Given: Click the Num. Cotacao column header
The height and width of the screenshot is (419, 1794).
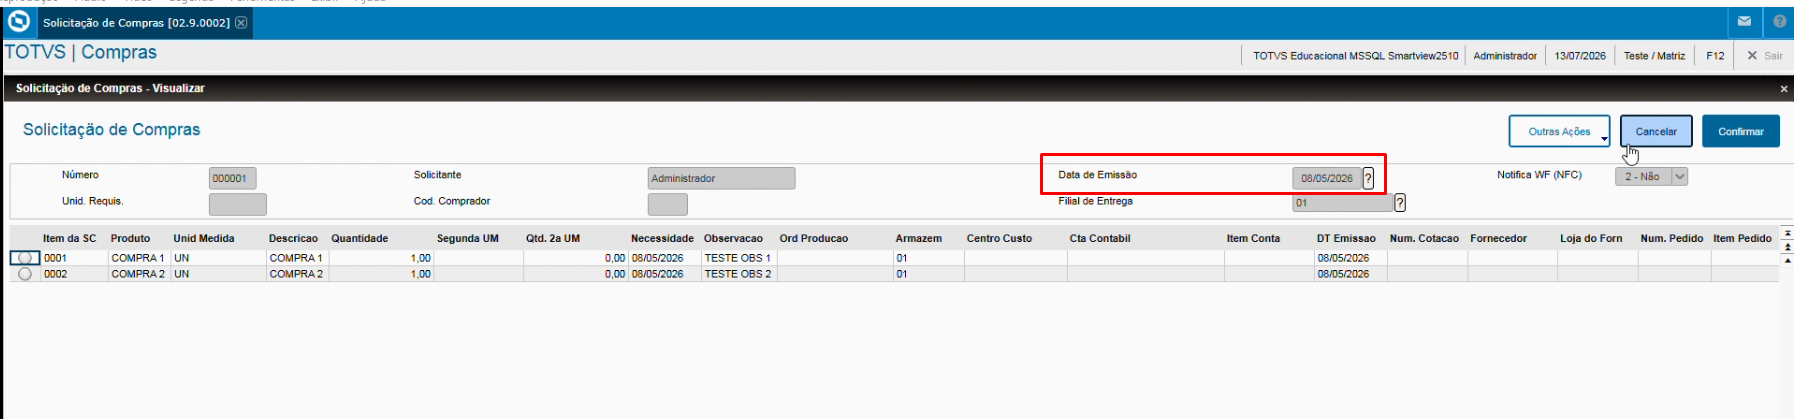Looking at the screenshot, I should point(1424,238).
